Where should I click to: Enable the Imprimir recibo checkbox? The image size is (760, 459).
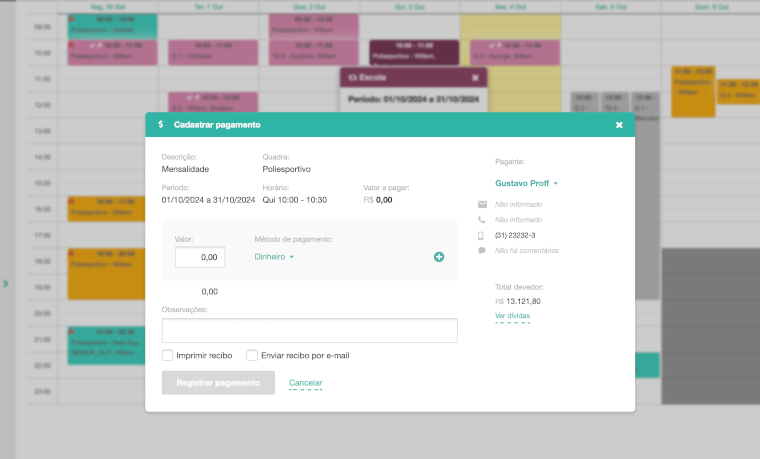(x=168, y=355)
